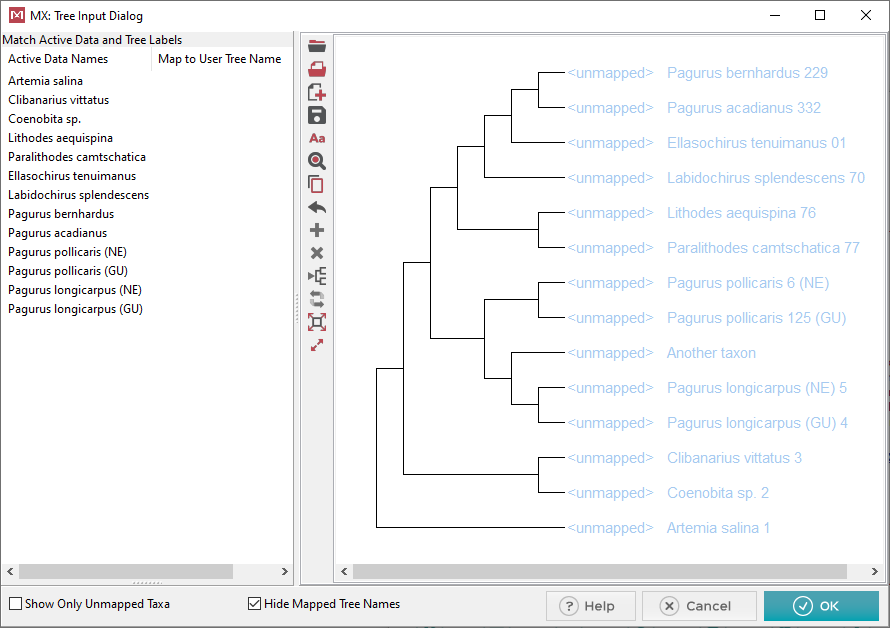Open the font settings Aa icon
Viewport: 890px width, 628px height.
click(317, 138)
